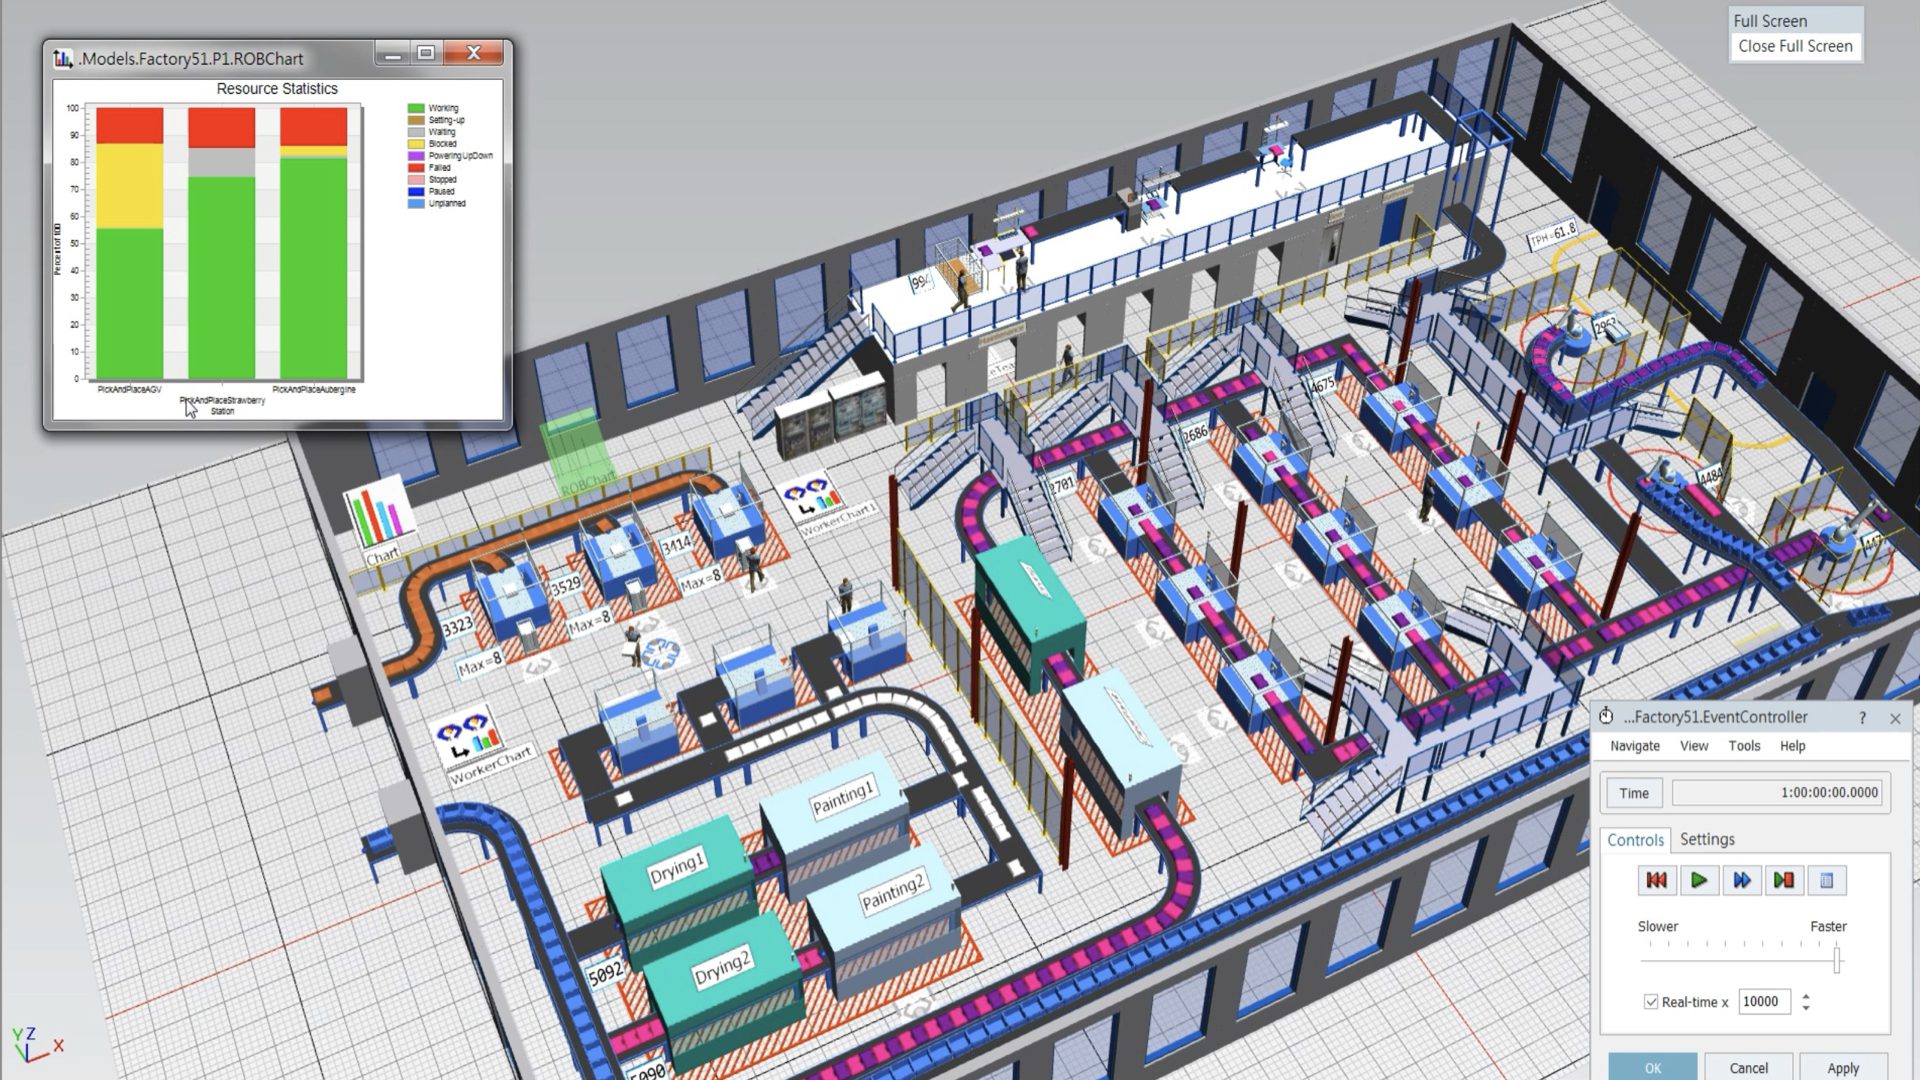Decrease real-time factor with down arrow

point(1806,1008)
